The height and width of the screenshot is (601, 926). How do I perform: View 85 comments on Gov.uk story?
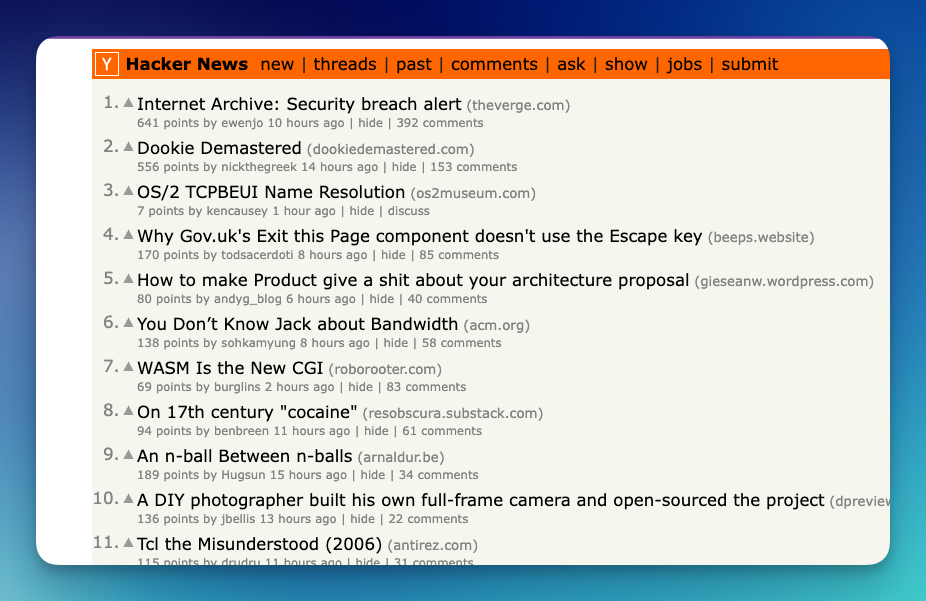coord(459,255)
